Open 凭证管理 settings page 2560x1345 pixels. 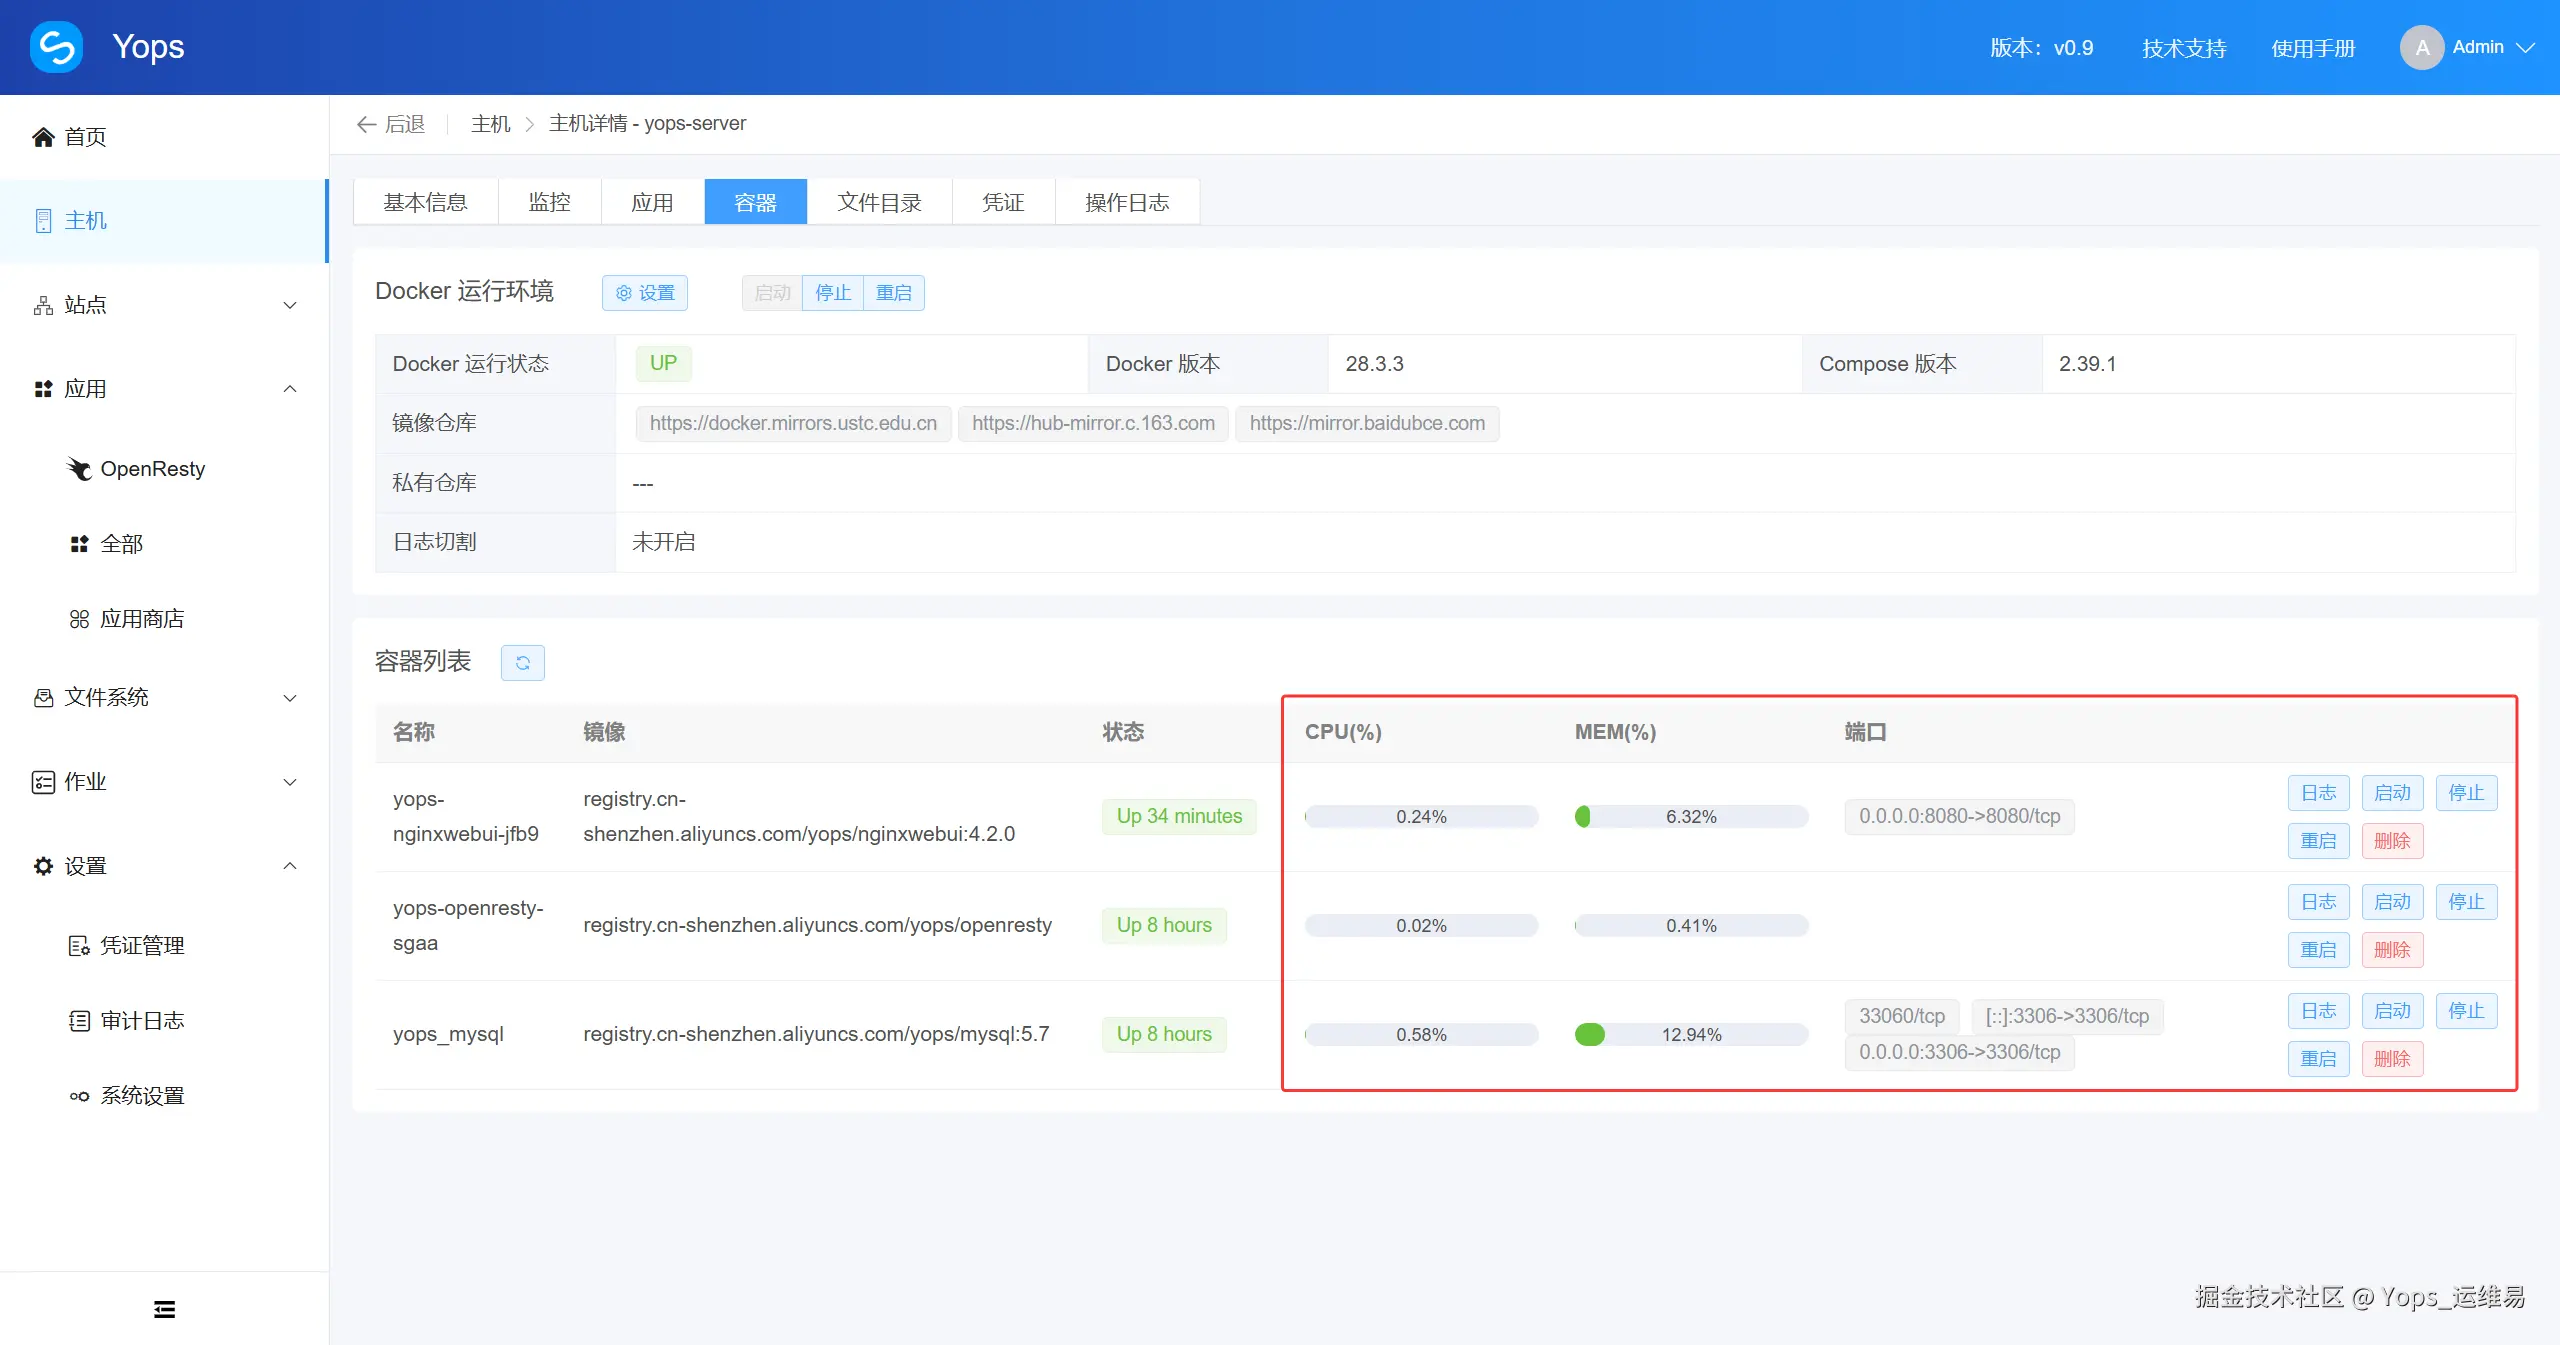(x=141, y=946)
